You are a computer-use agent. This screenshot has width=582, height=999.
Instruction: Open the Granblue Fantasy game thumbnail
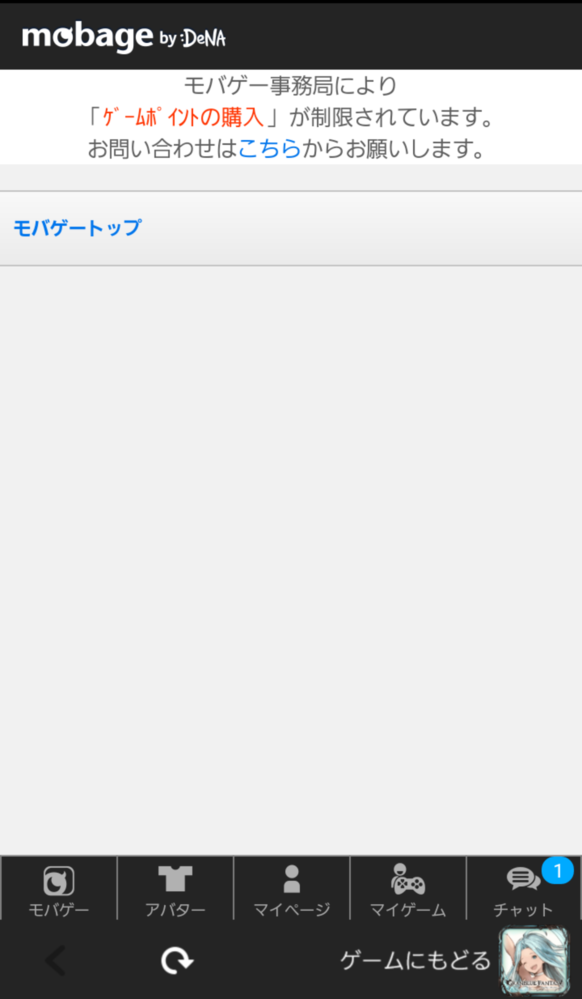click(534, 960)
